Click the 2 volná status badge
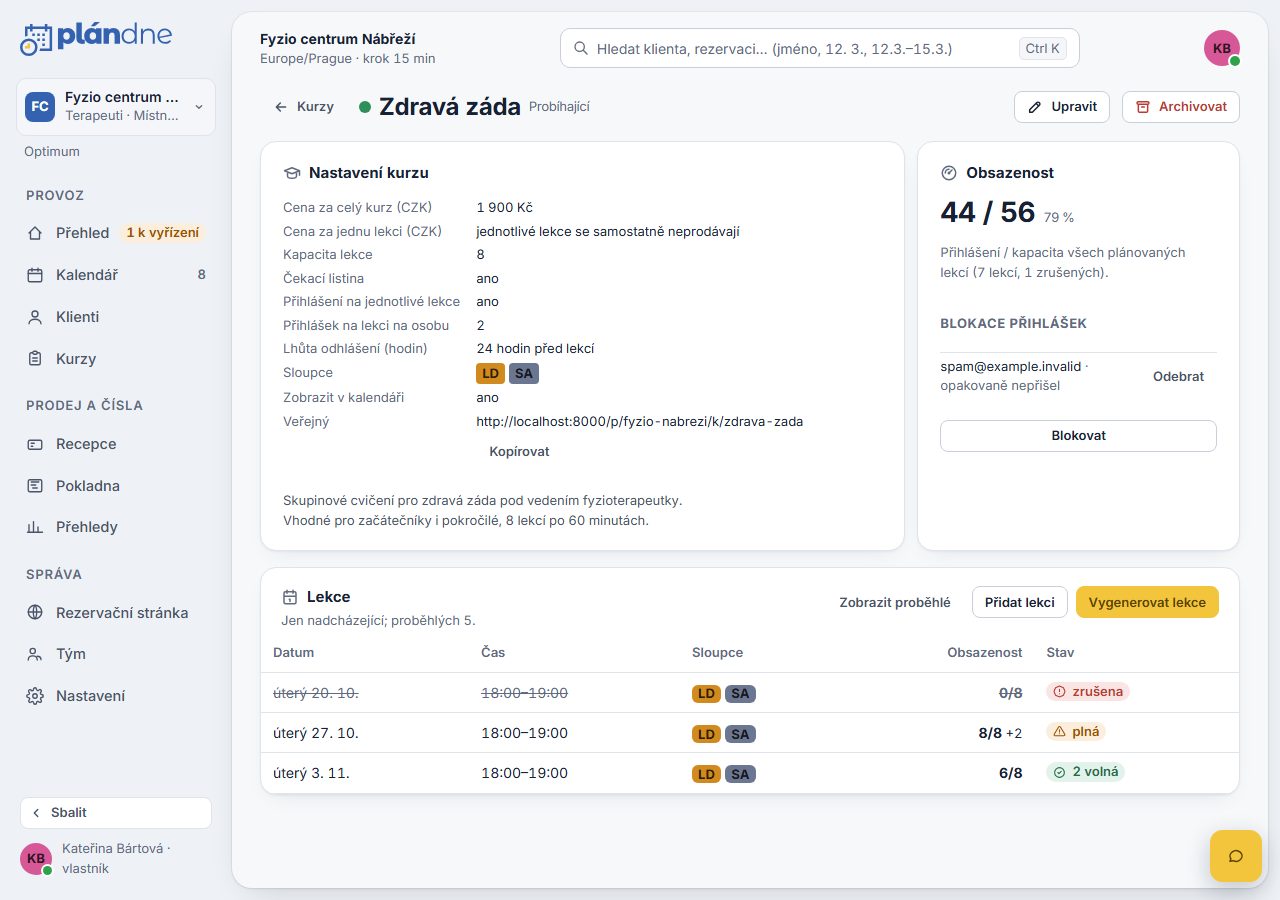 [1086, 771]
